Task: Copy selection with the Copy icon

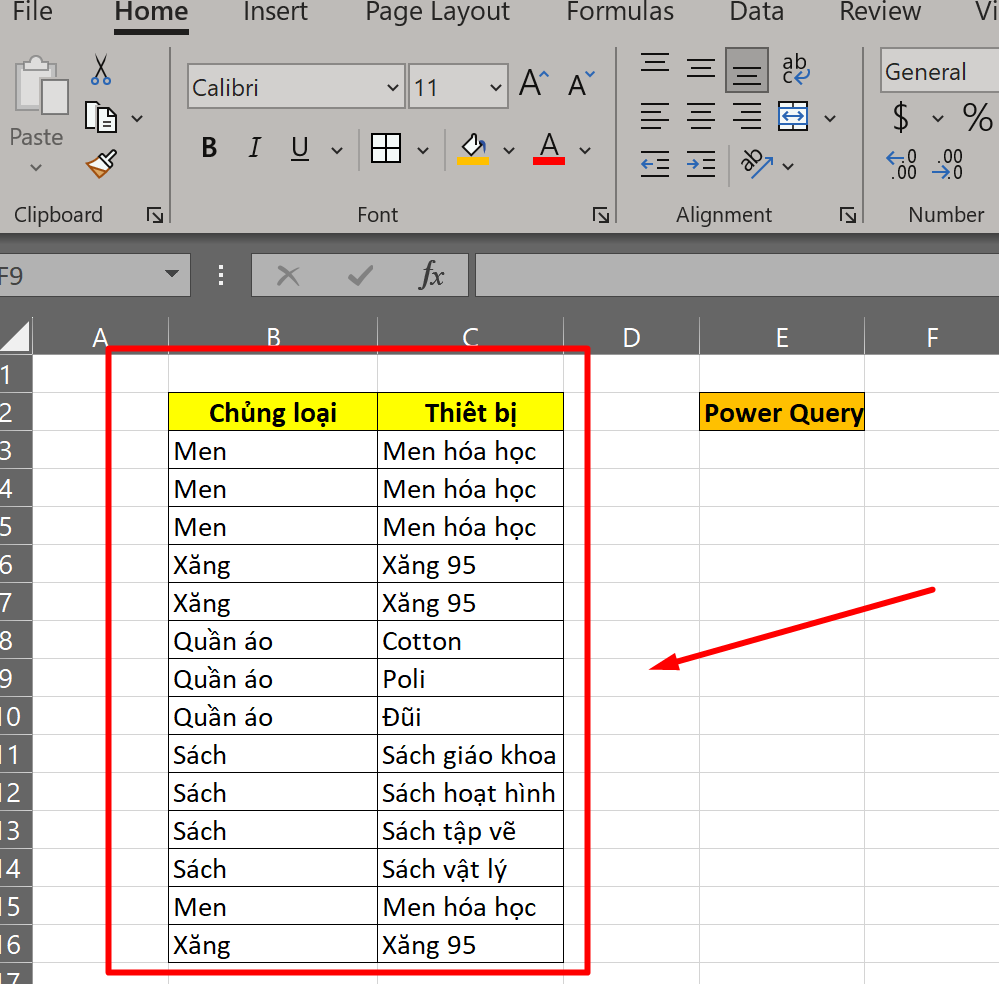Action: [x=101, y=116]
